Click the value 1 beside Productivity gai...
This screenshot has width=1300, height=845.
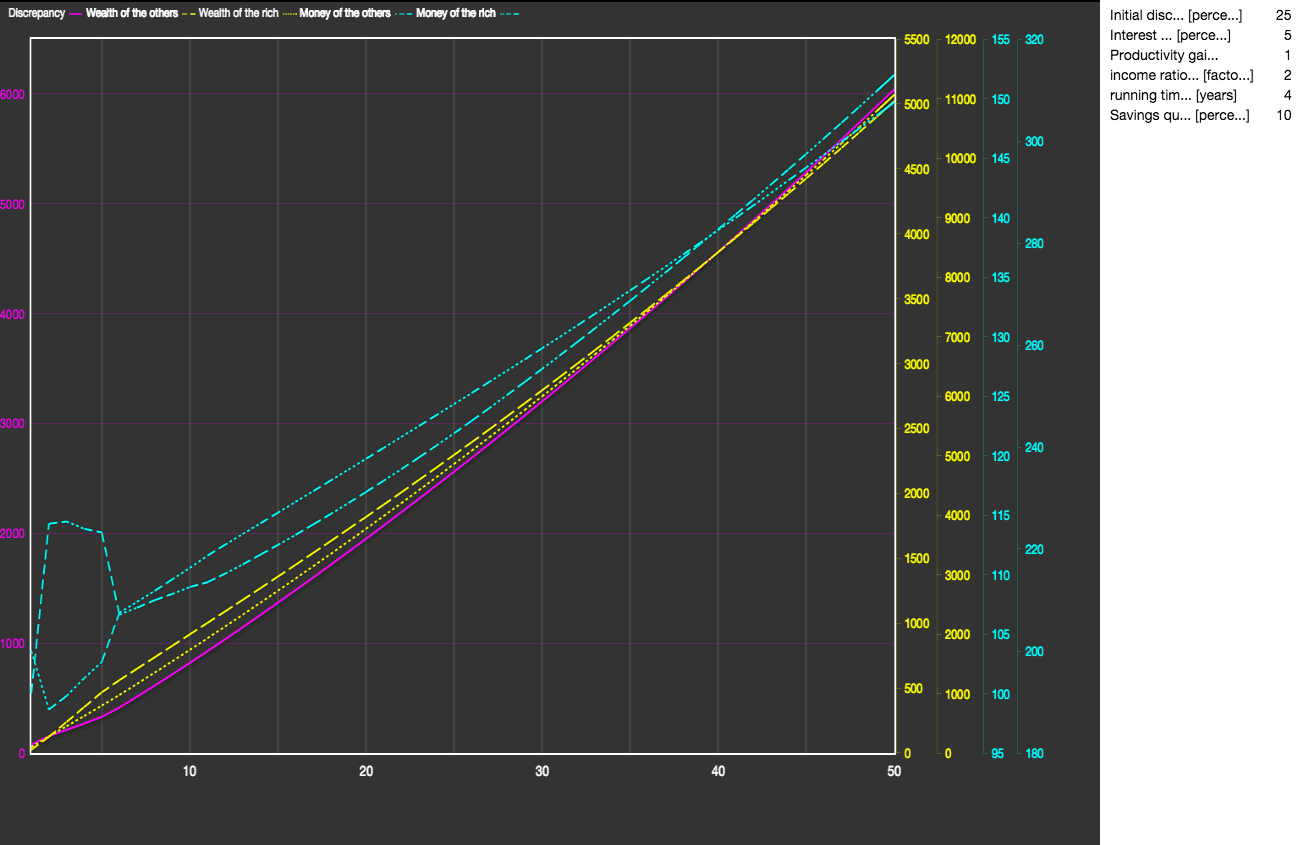coord(1287,55)
